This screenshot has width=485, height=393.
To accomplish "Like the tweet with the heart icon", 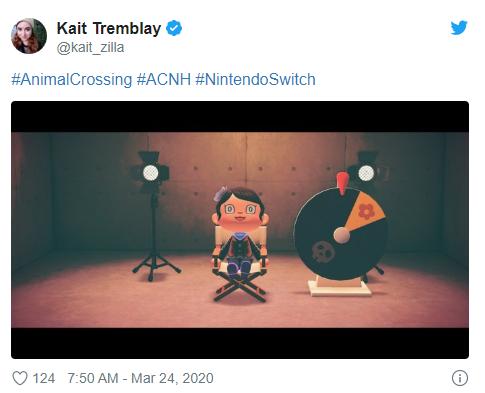I will tap(20, 378).
